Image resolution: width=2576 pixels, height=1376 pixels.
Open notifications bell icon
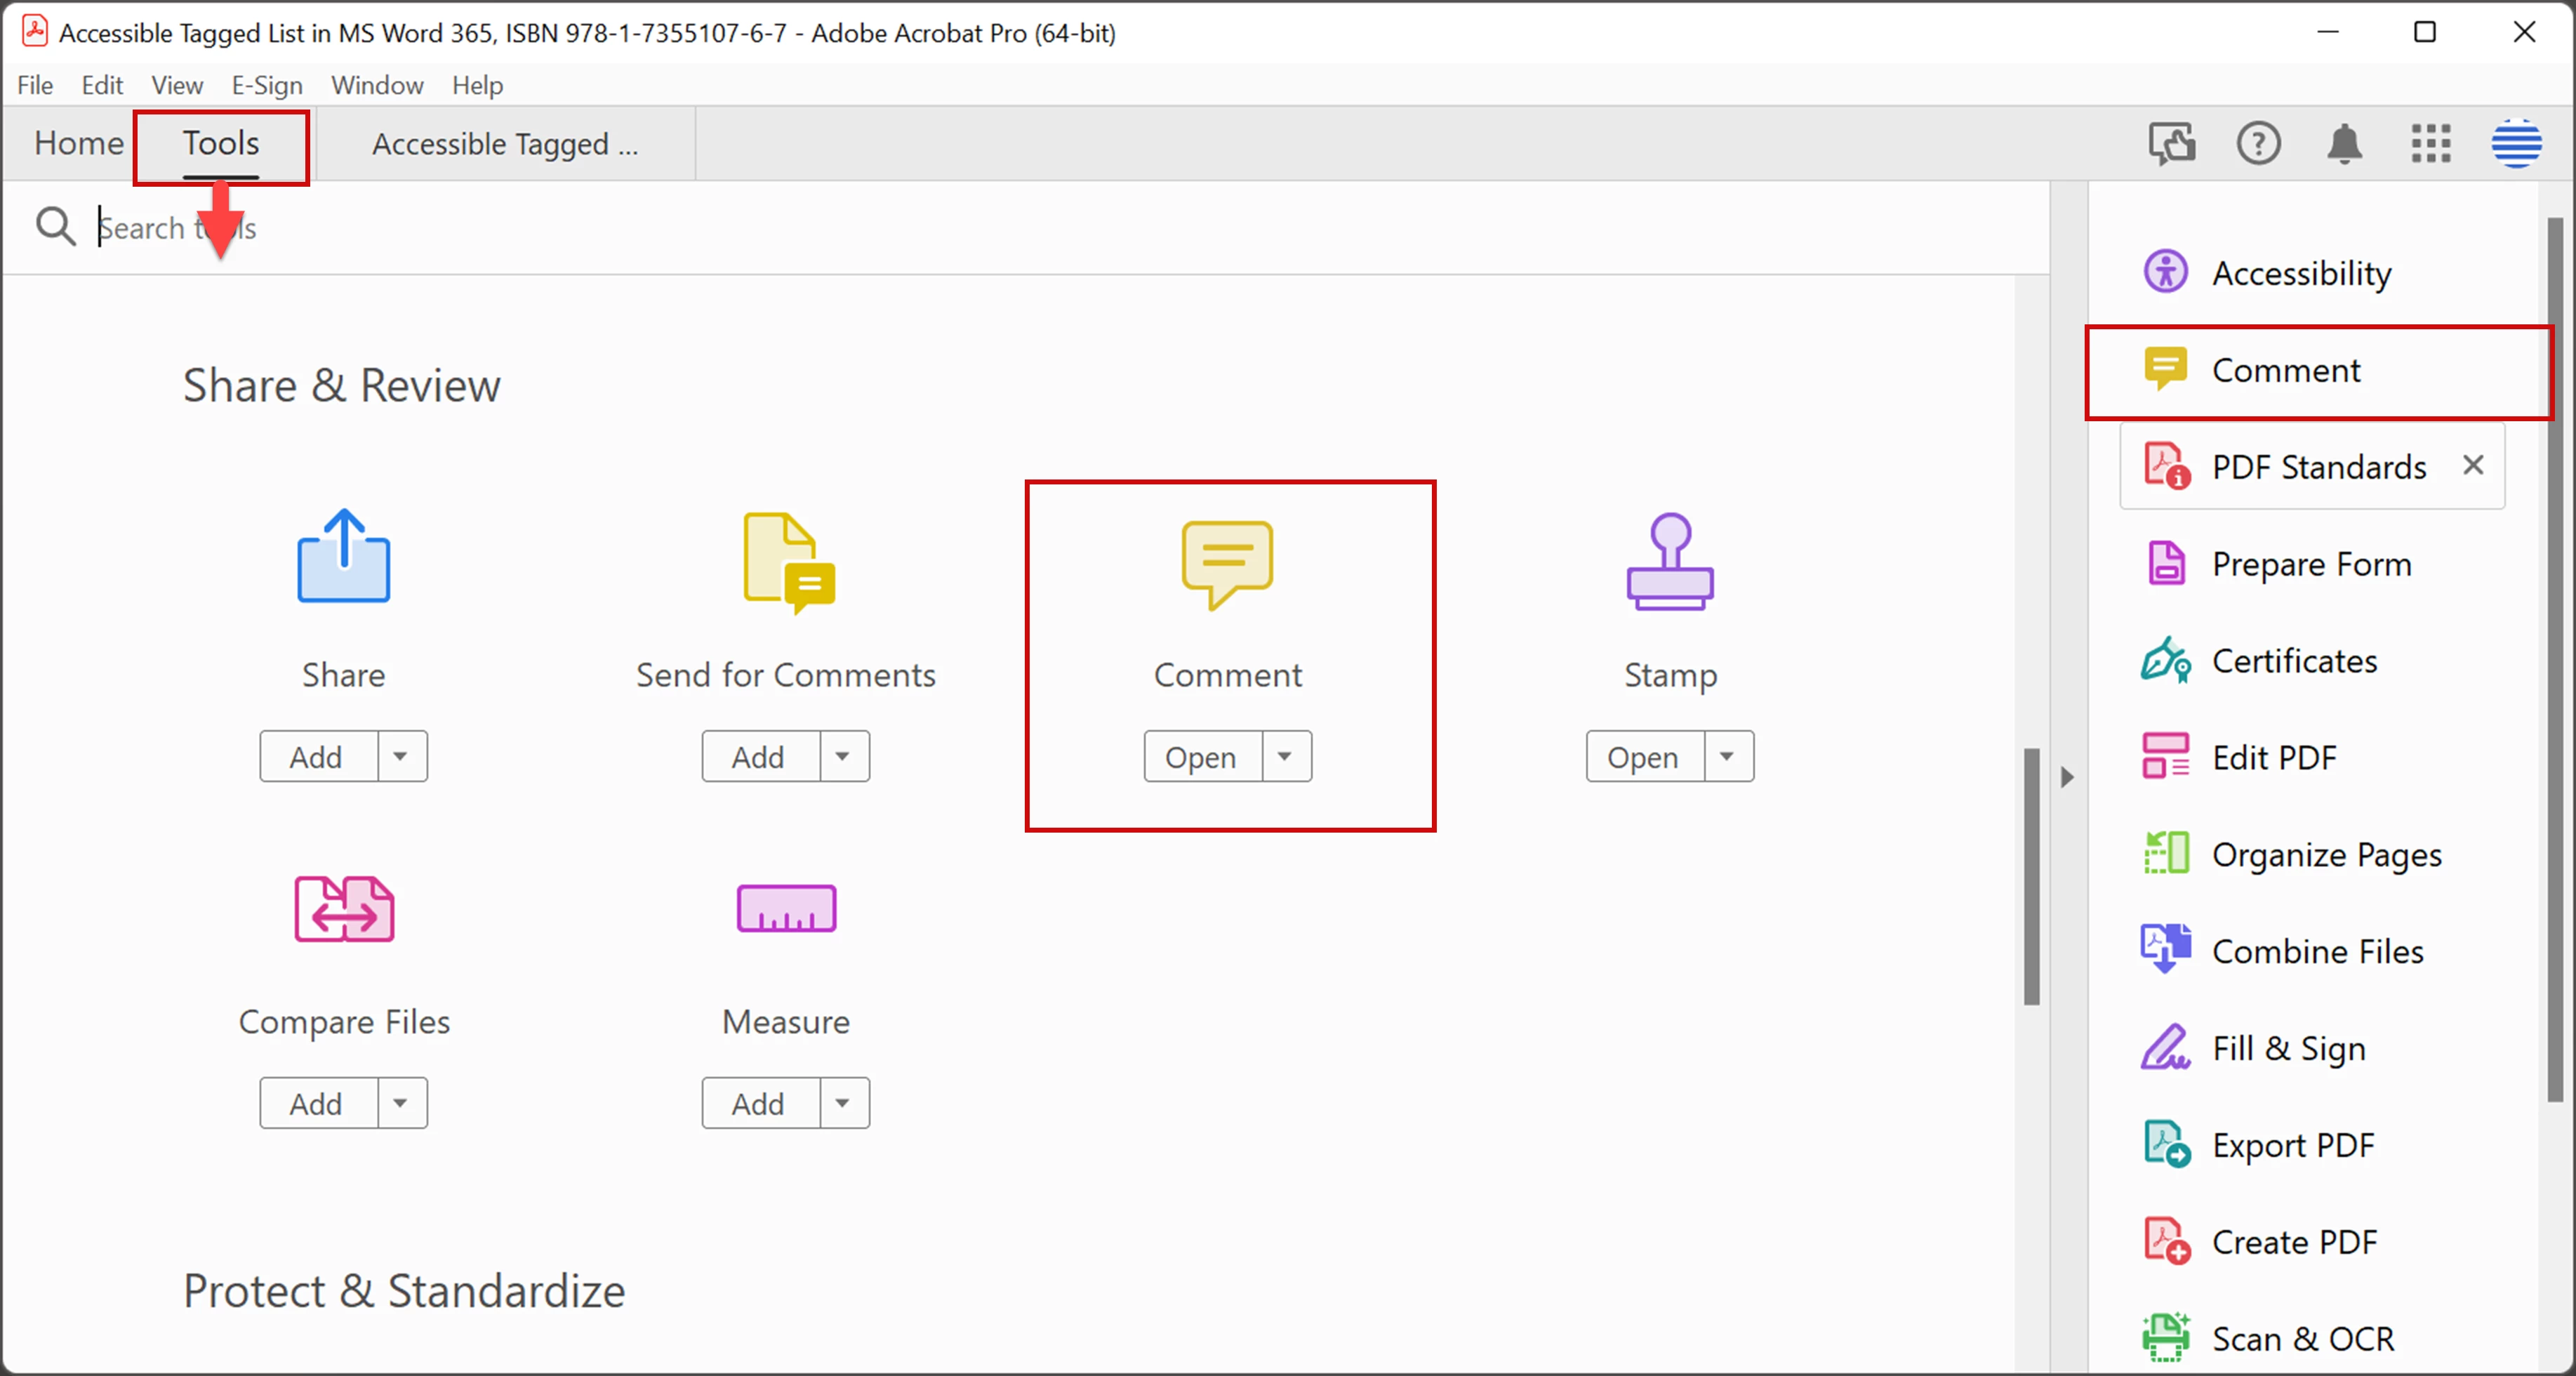click(2344, 144)
